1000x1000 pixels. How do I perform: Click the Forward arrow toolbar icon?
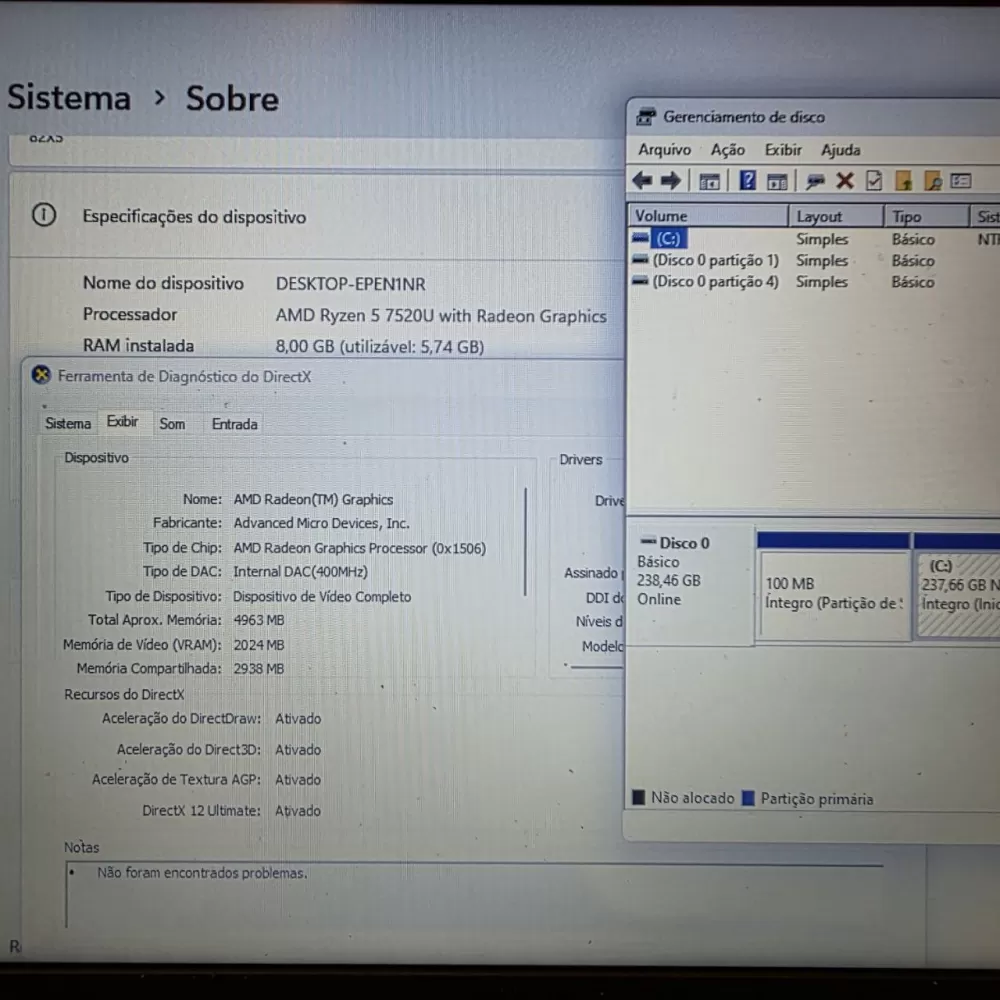pyautogui.click(x=670, y=181)
